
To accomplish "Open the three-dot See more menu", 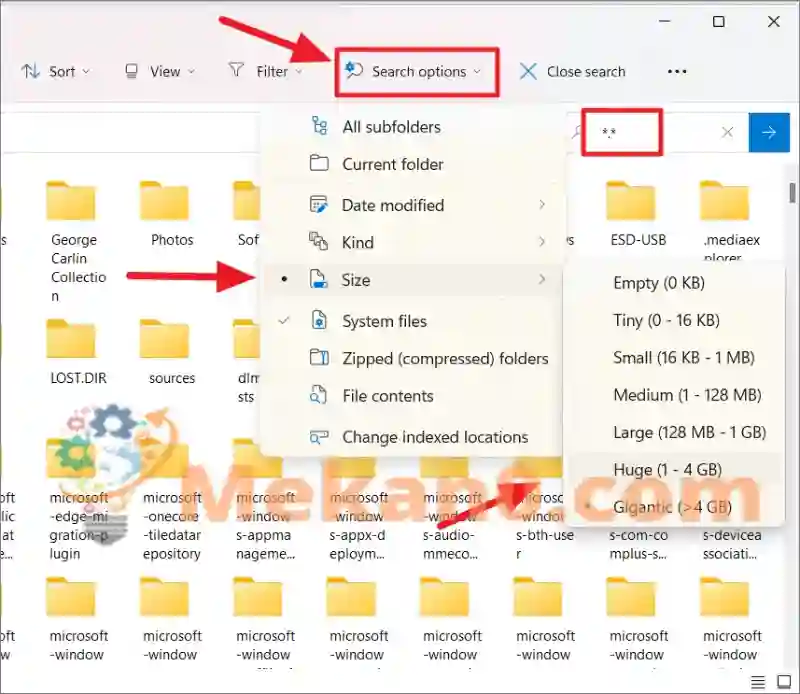I will (x=677, y=71).
